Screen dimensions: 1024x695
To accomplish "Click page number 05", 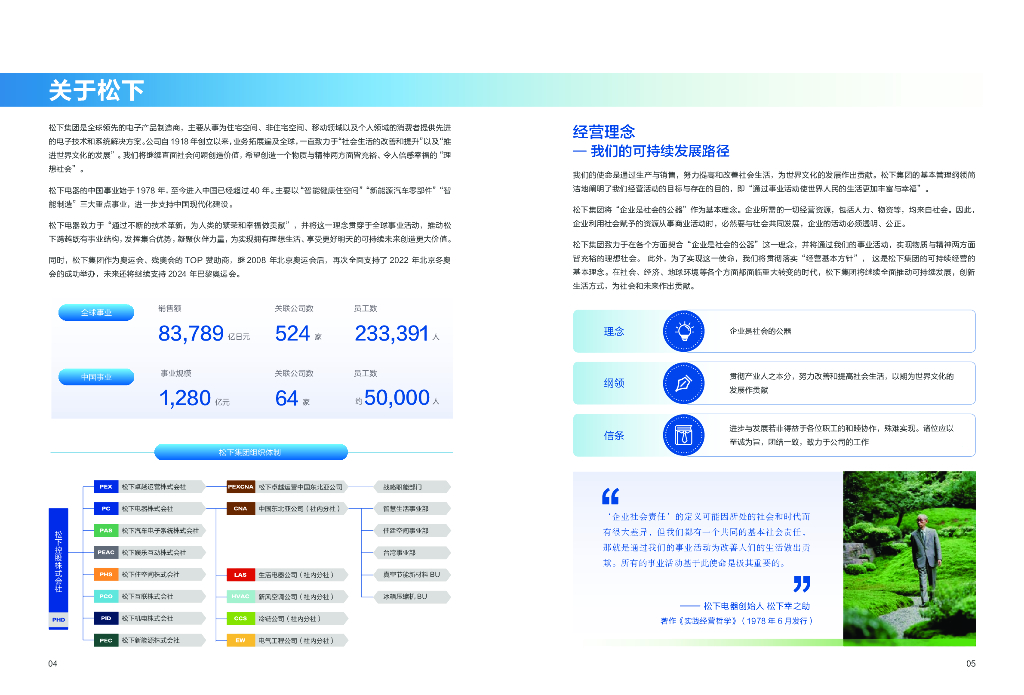I will [x=970, y=664].
